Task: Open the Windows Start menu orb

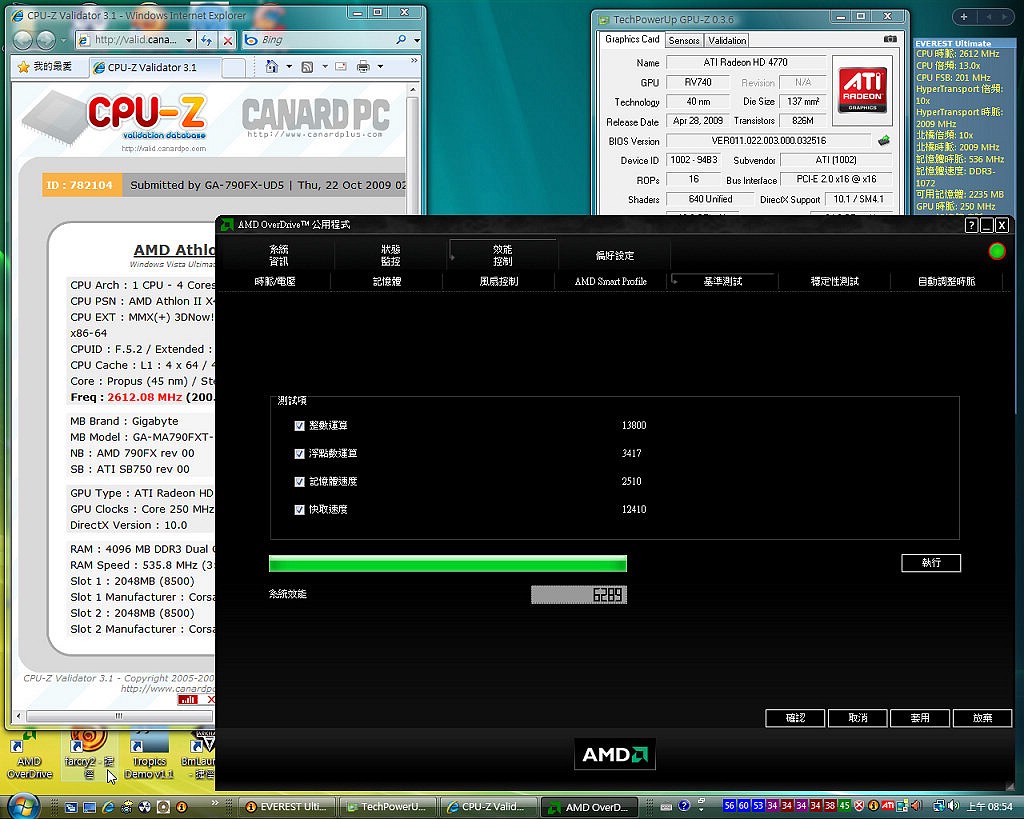Action: point(22,807)
